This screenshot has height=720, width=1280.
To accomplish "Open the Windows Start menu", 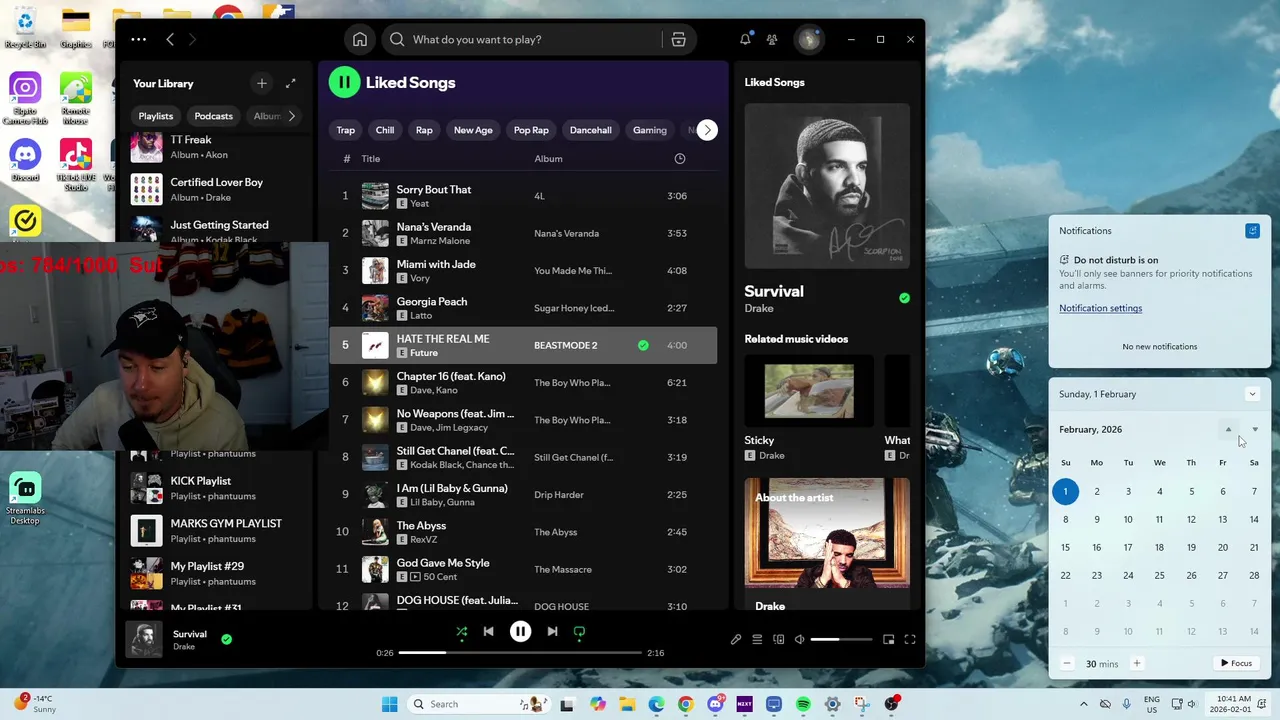I will point(389,704).
